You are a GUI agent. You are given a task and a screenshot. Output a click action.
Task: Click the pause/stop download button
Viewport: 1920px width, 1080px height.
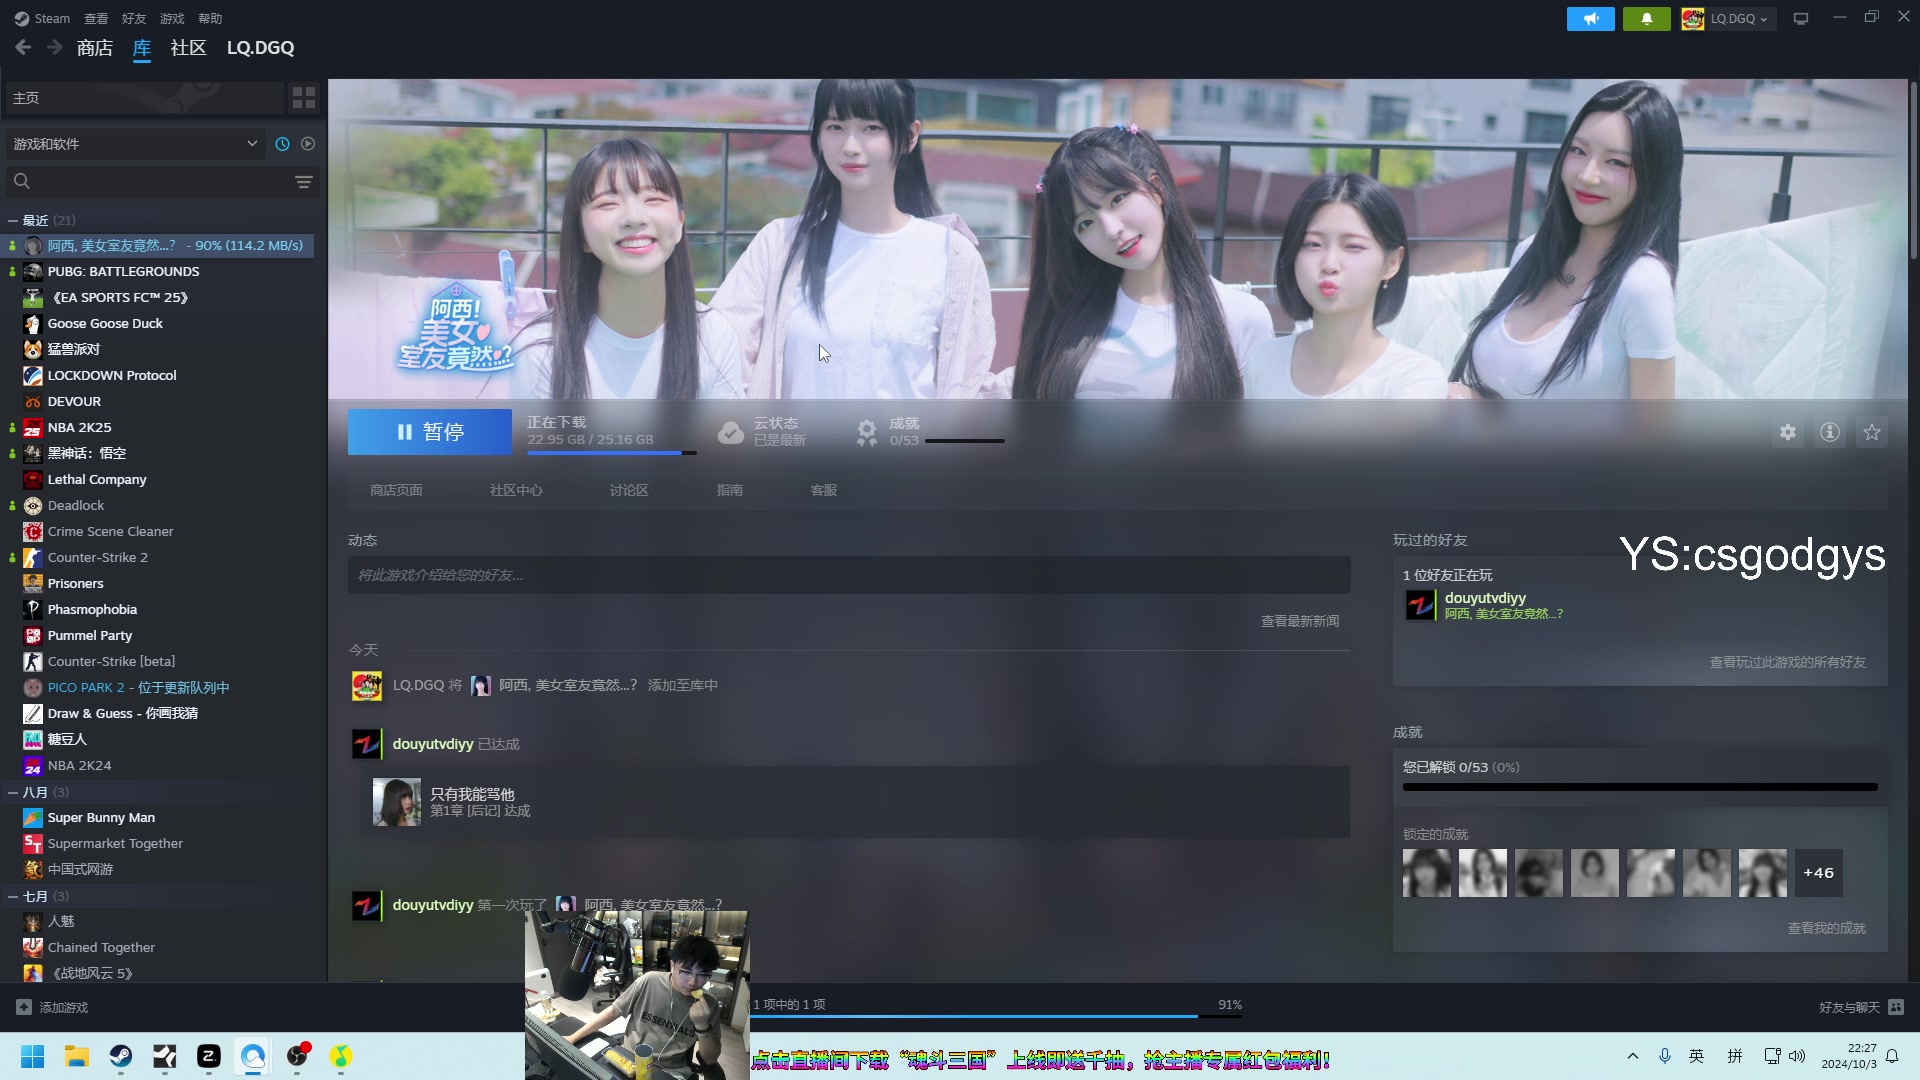tap(431, 431)
